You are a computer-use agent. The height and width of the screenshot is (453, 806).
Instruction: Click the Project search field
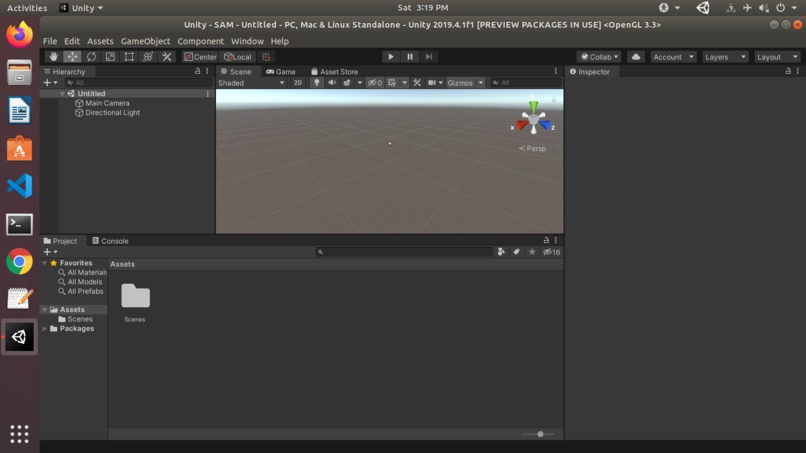pos(404,252)
